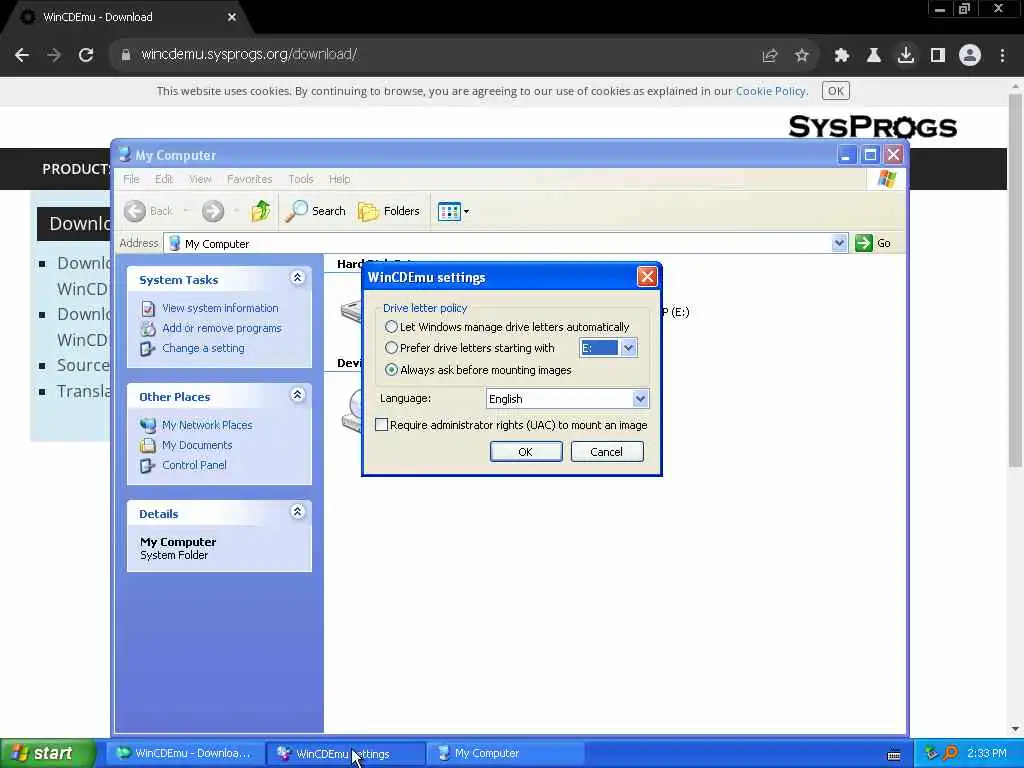The width and height of the screenshot is (1024, 768).
Task: Click the SysProgs logo
Action: [872, 127]
